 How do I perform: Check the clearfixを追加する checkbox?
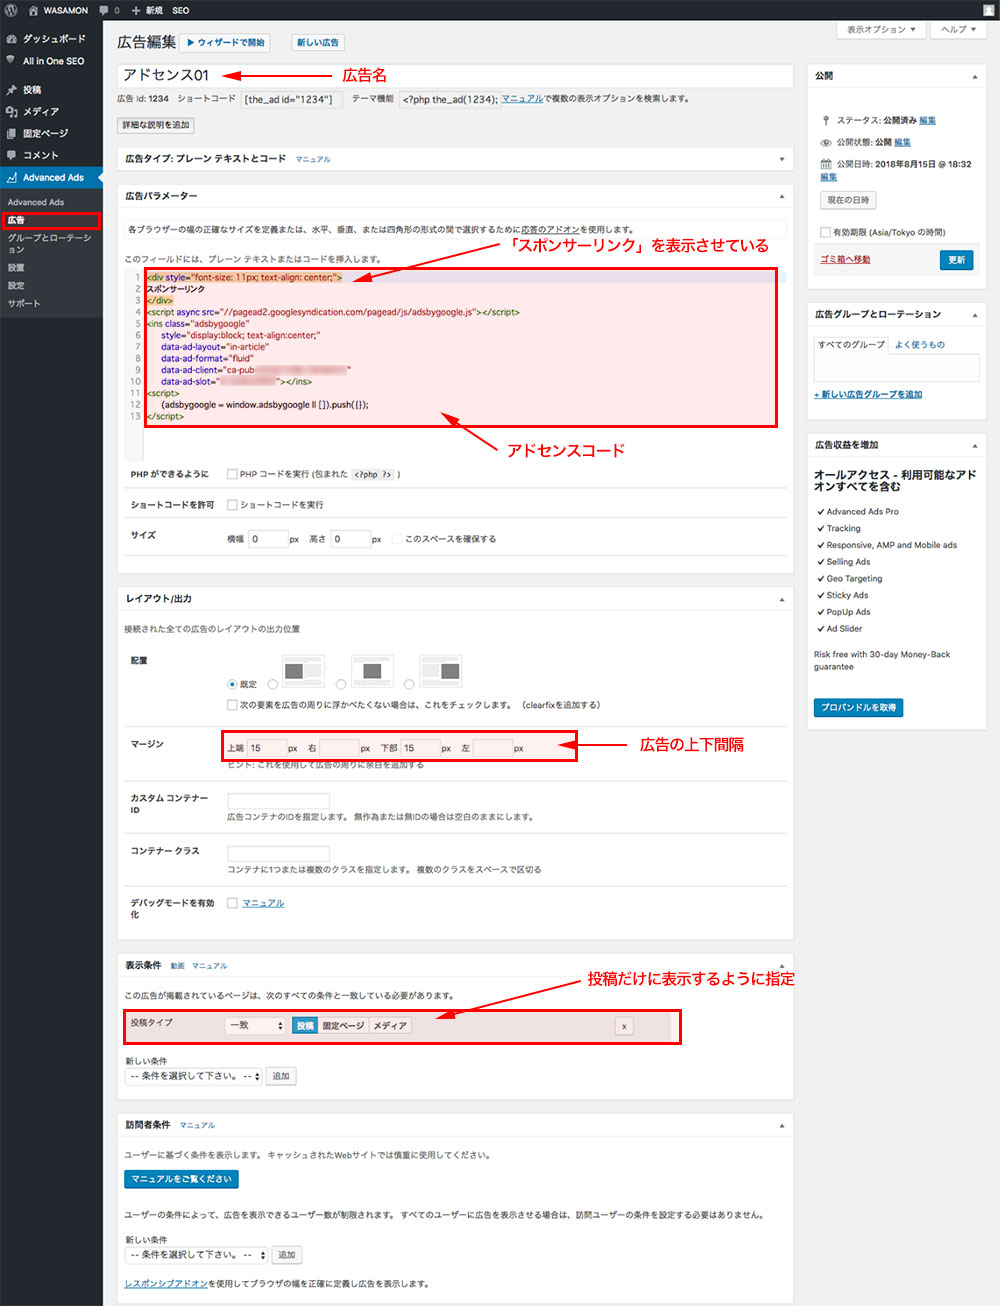point(232,705)
